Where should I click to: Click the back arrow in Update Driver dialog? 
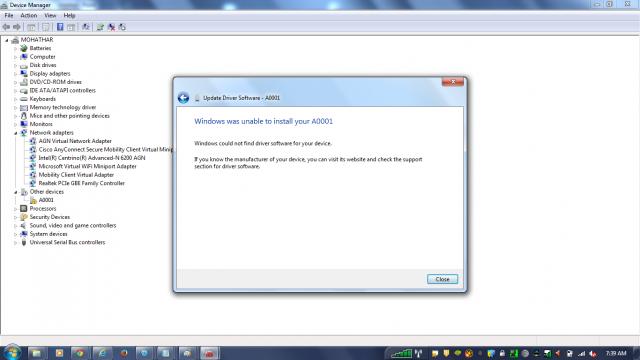[183, 98]
